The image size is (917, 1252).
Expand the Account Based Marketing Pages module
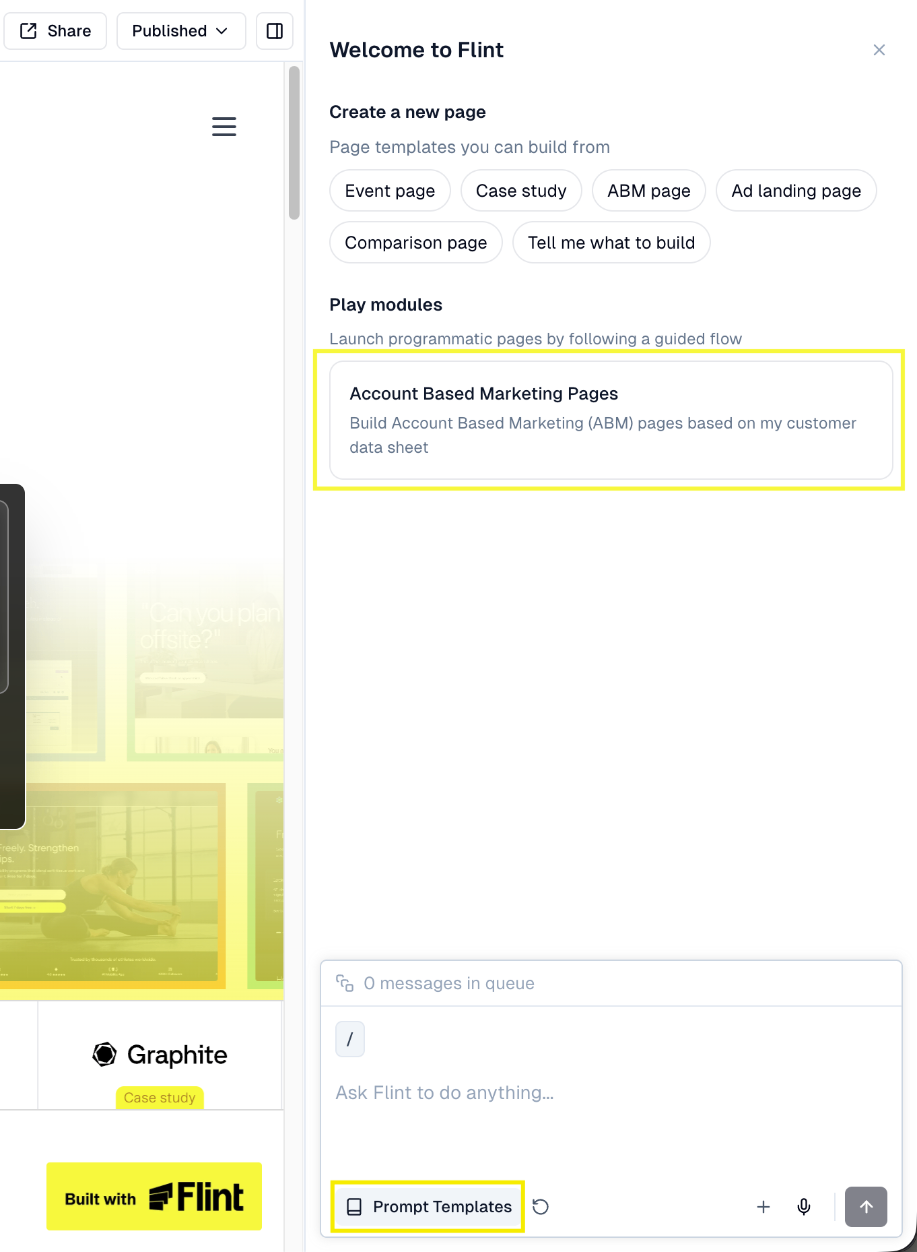click(609, 420)
